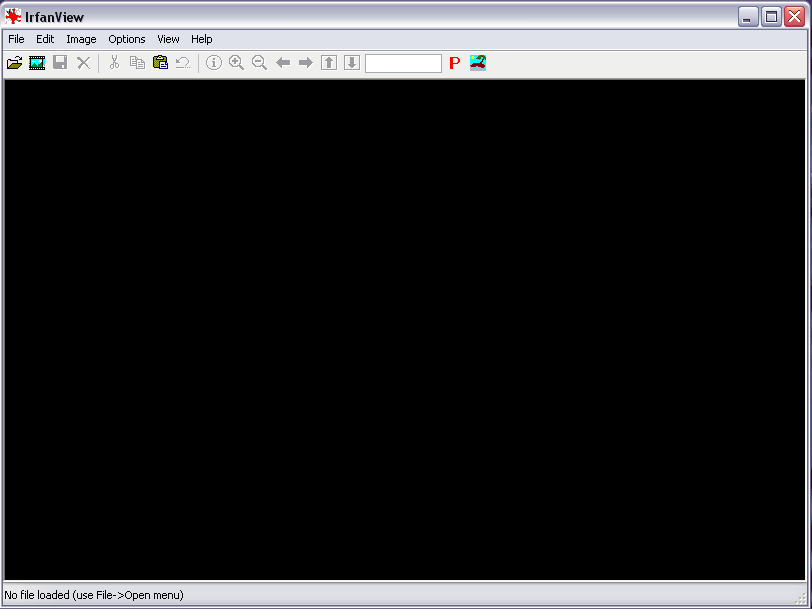The width and height of the screenshot is (812, 609).
Task: Click the Zoom Out magnifier icon
Action: click(260, 63)
